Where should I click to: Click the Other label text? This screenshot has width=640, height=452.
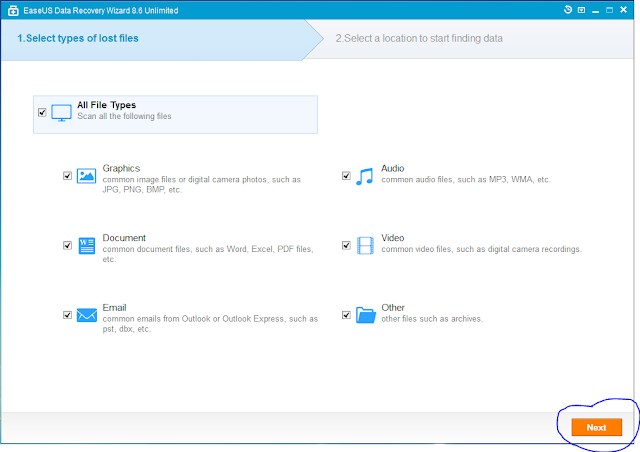(393, 307)
